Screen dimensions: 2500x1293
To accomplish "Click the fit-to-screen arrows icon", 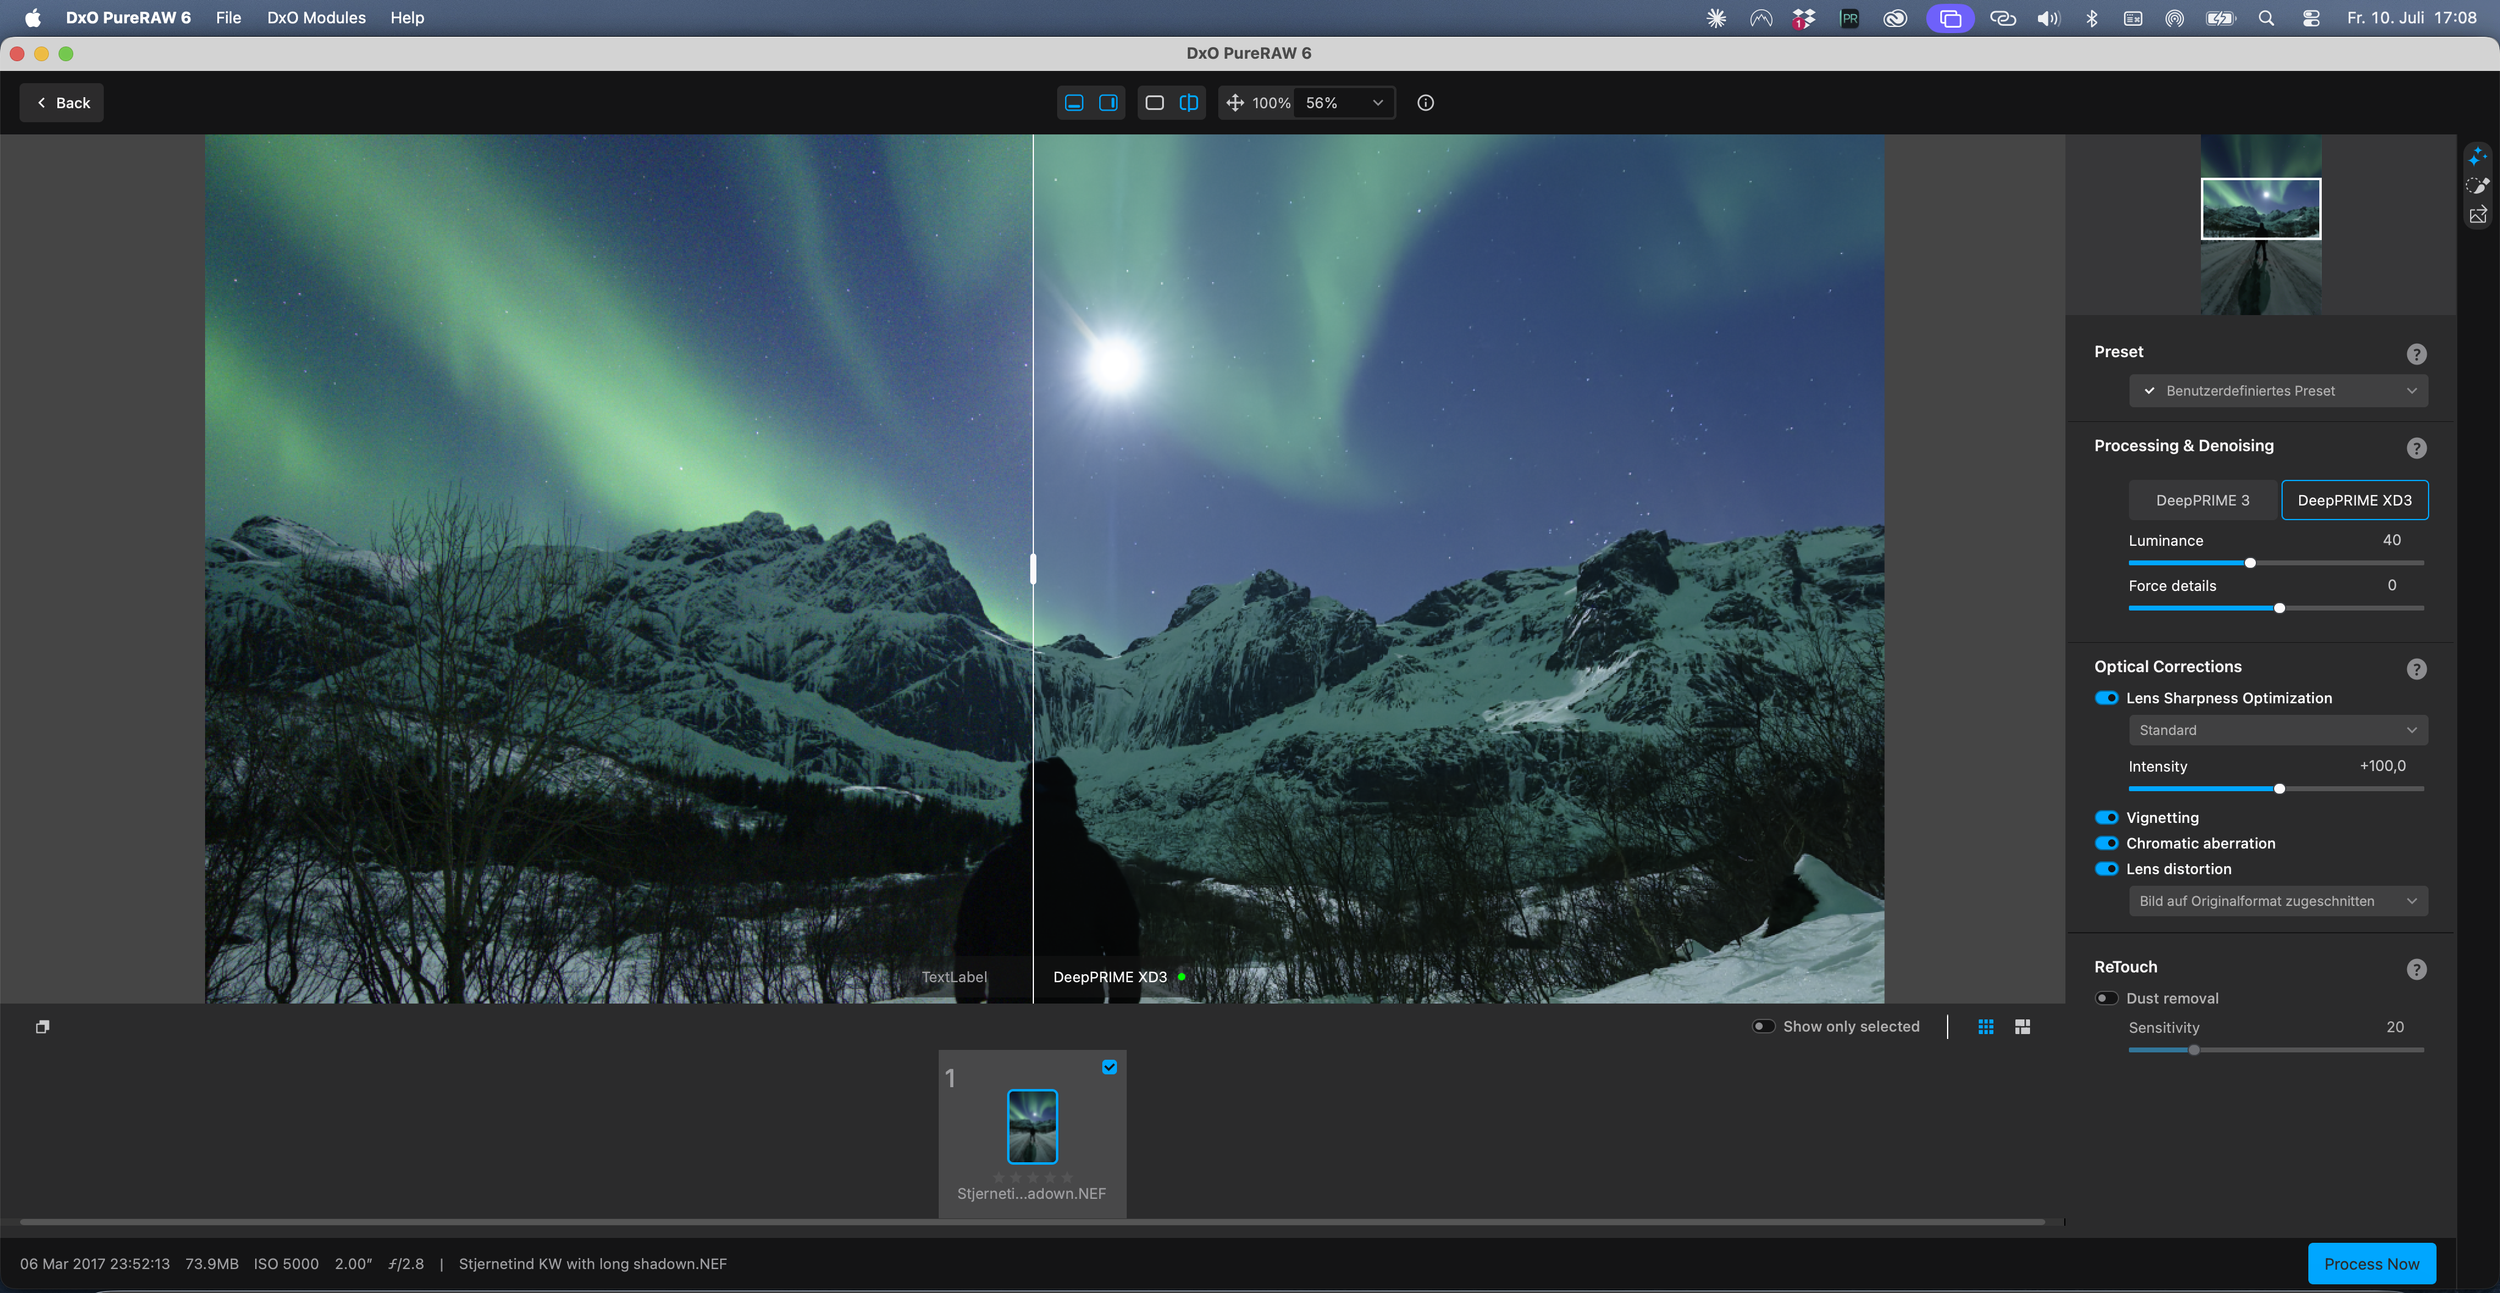I will tap(1235, 103).
